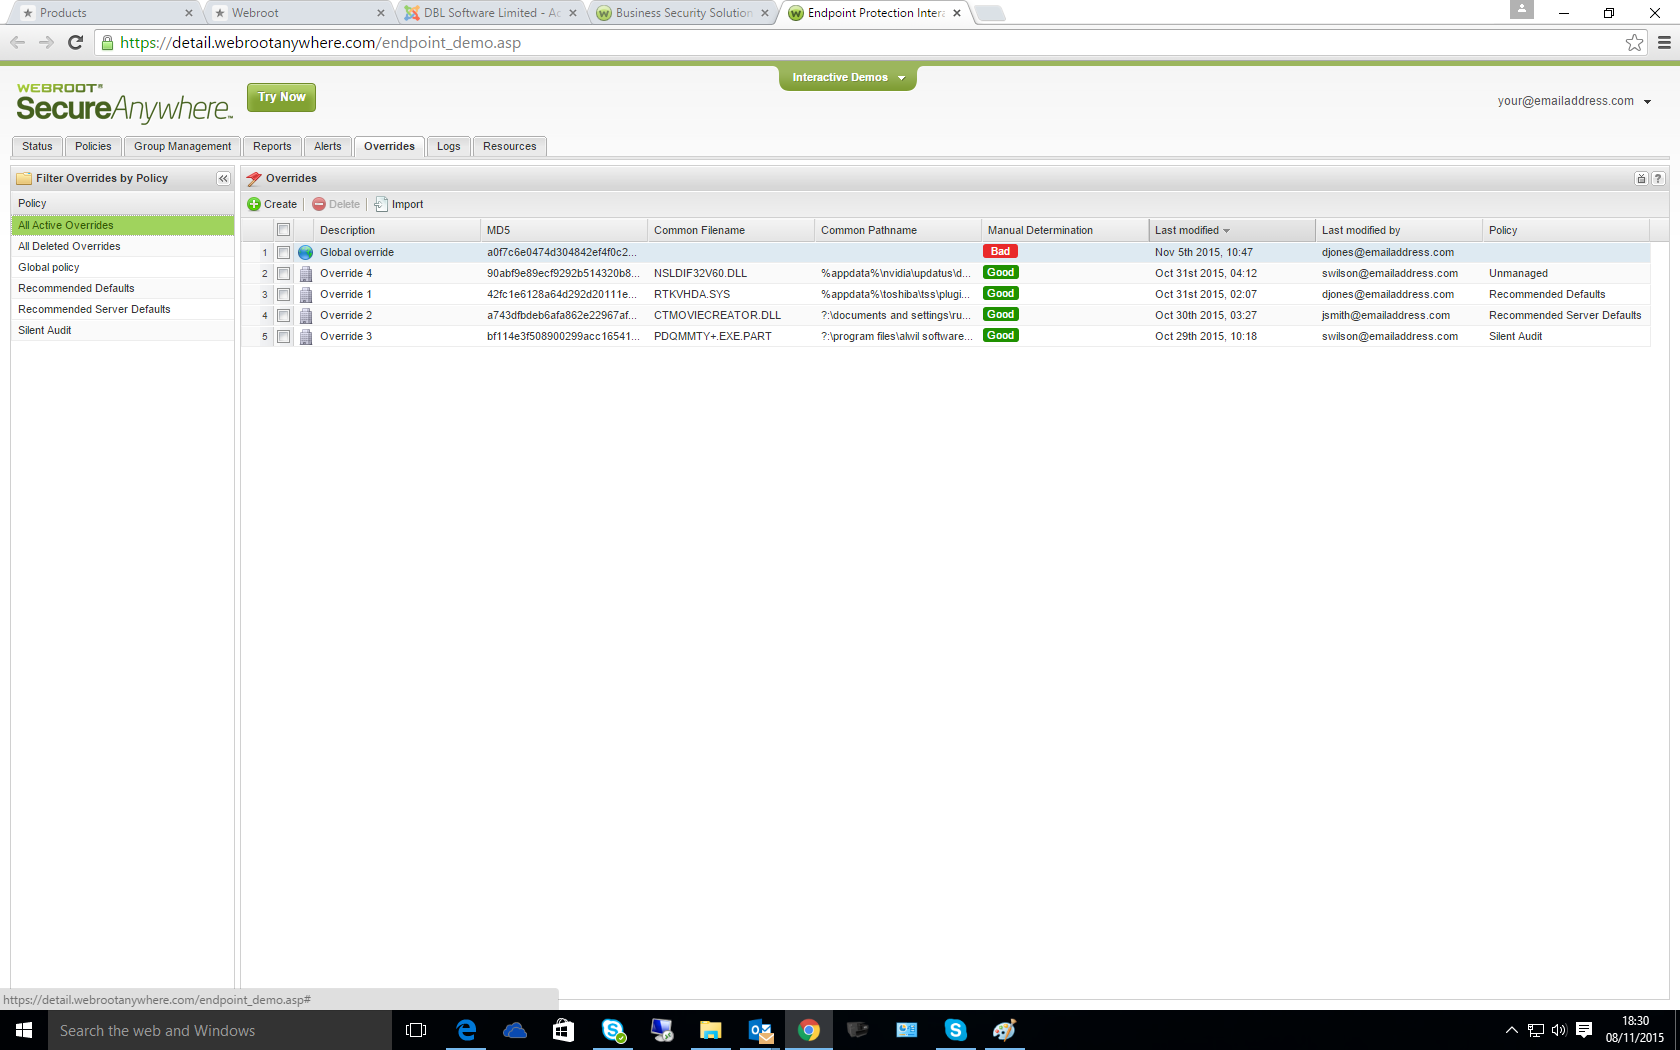Select Recommended Defaults policy filter

tap(122, 288)
